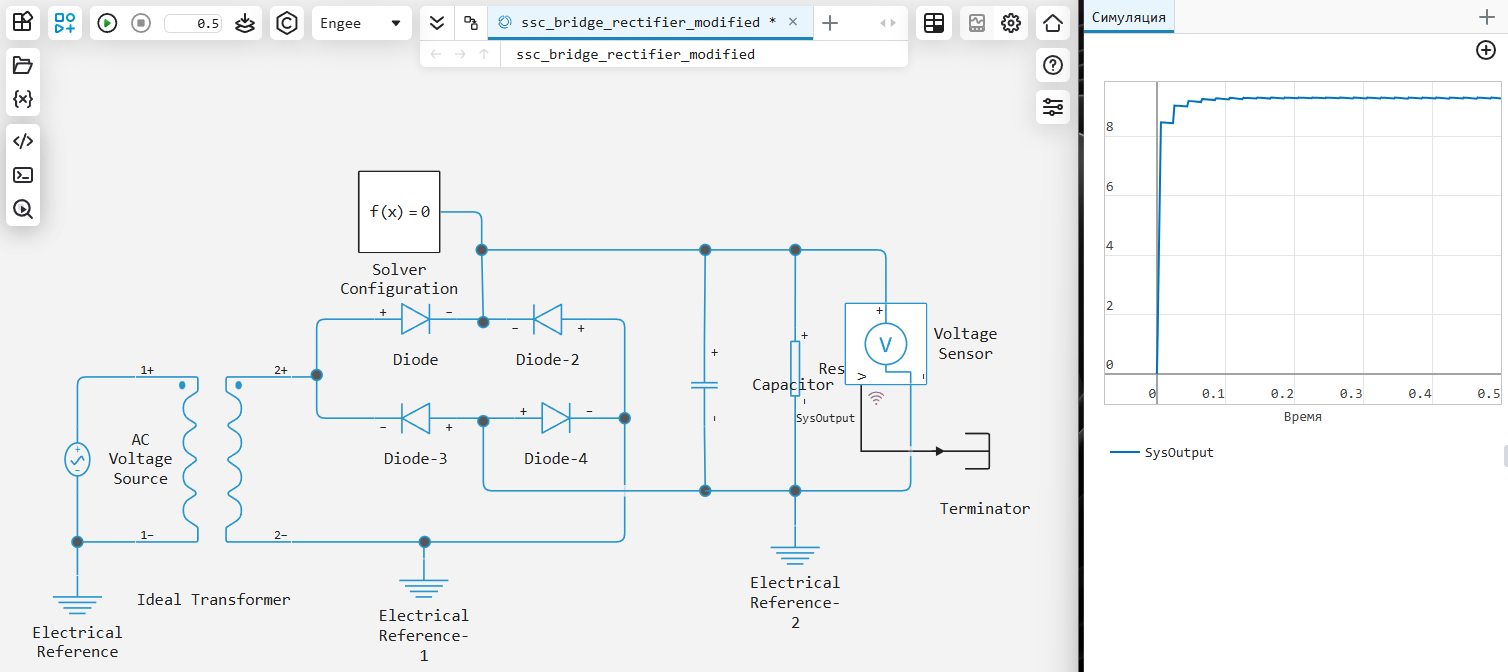Click the SysOutput signal logging wifi icon
This screenshot has width=1508, height=672.
pos(876,398)
